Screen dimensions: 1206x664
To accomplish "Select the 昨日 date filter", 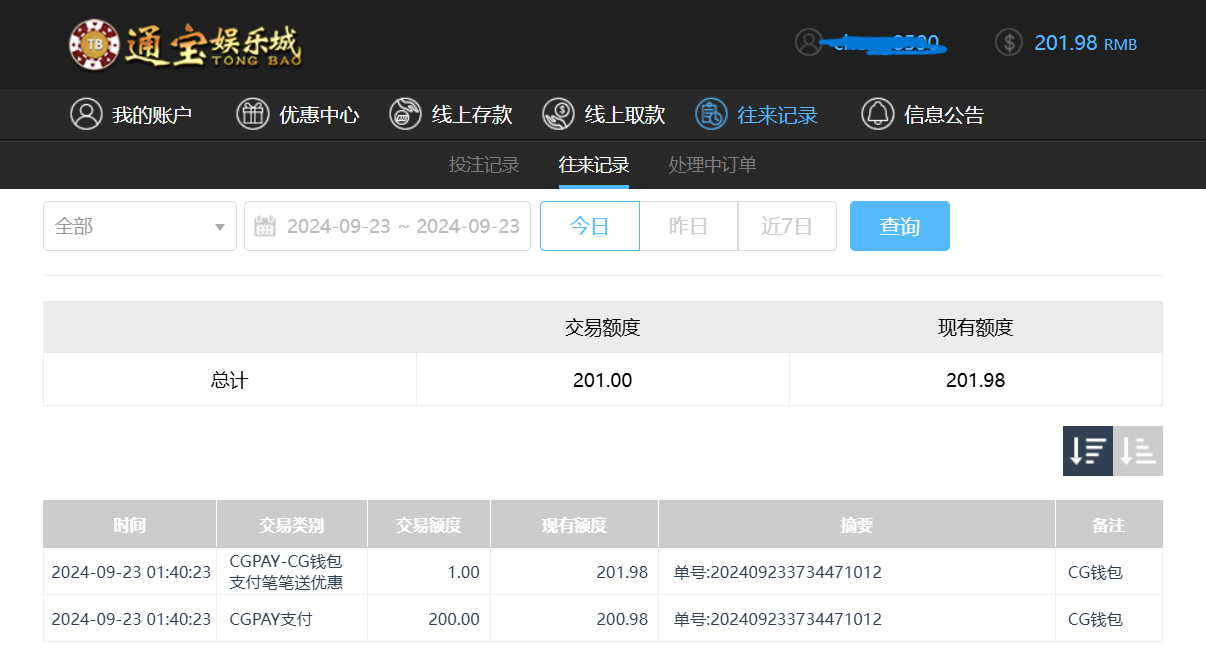I will (688, 226).
